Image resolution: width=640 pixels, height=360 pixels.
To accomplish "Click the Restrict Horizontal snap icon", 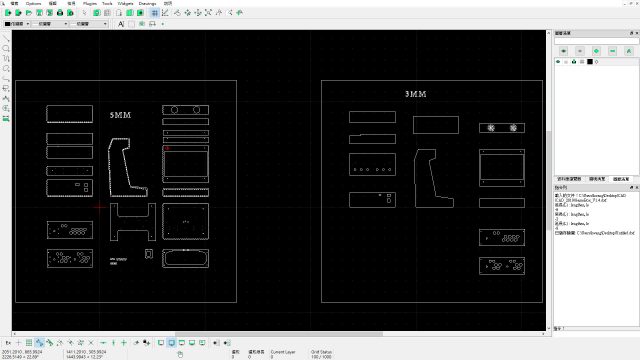I will (x=103, y=343).
